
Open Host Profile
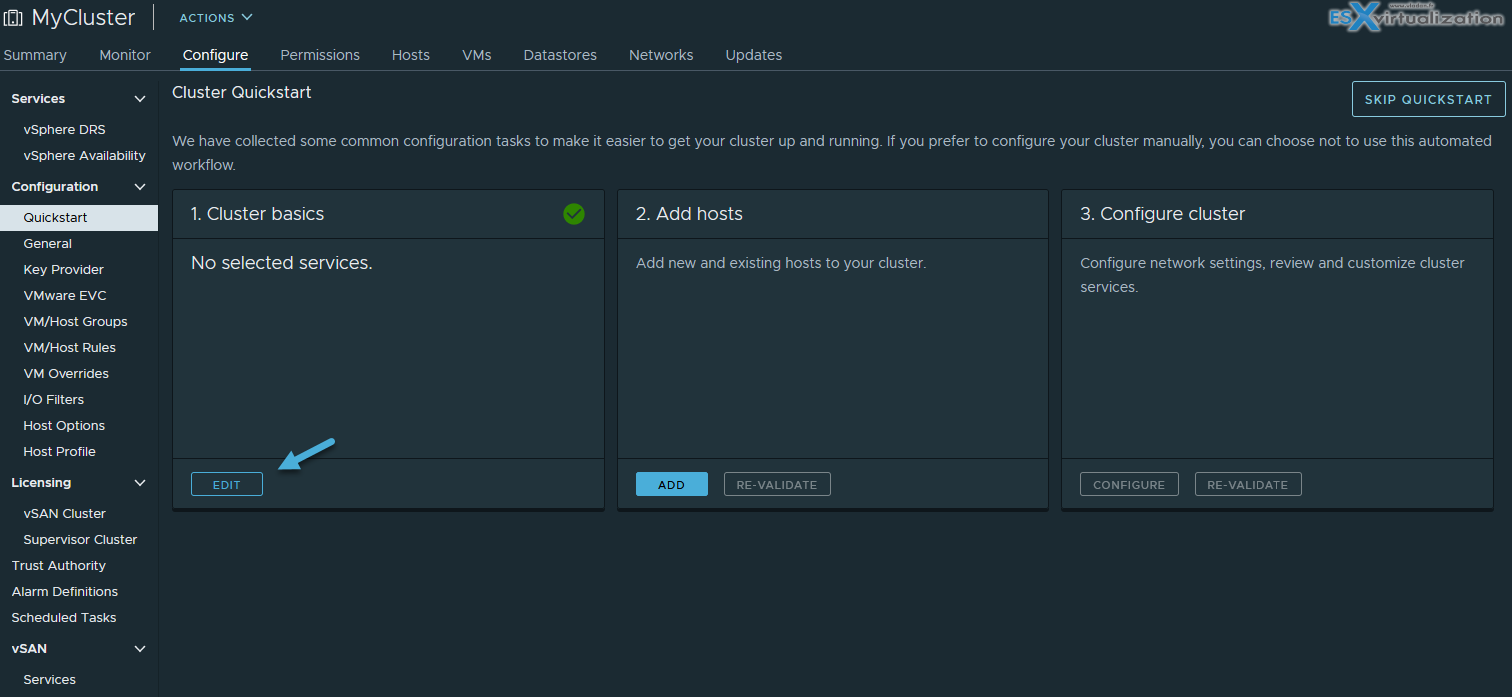click(60, 452)
